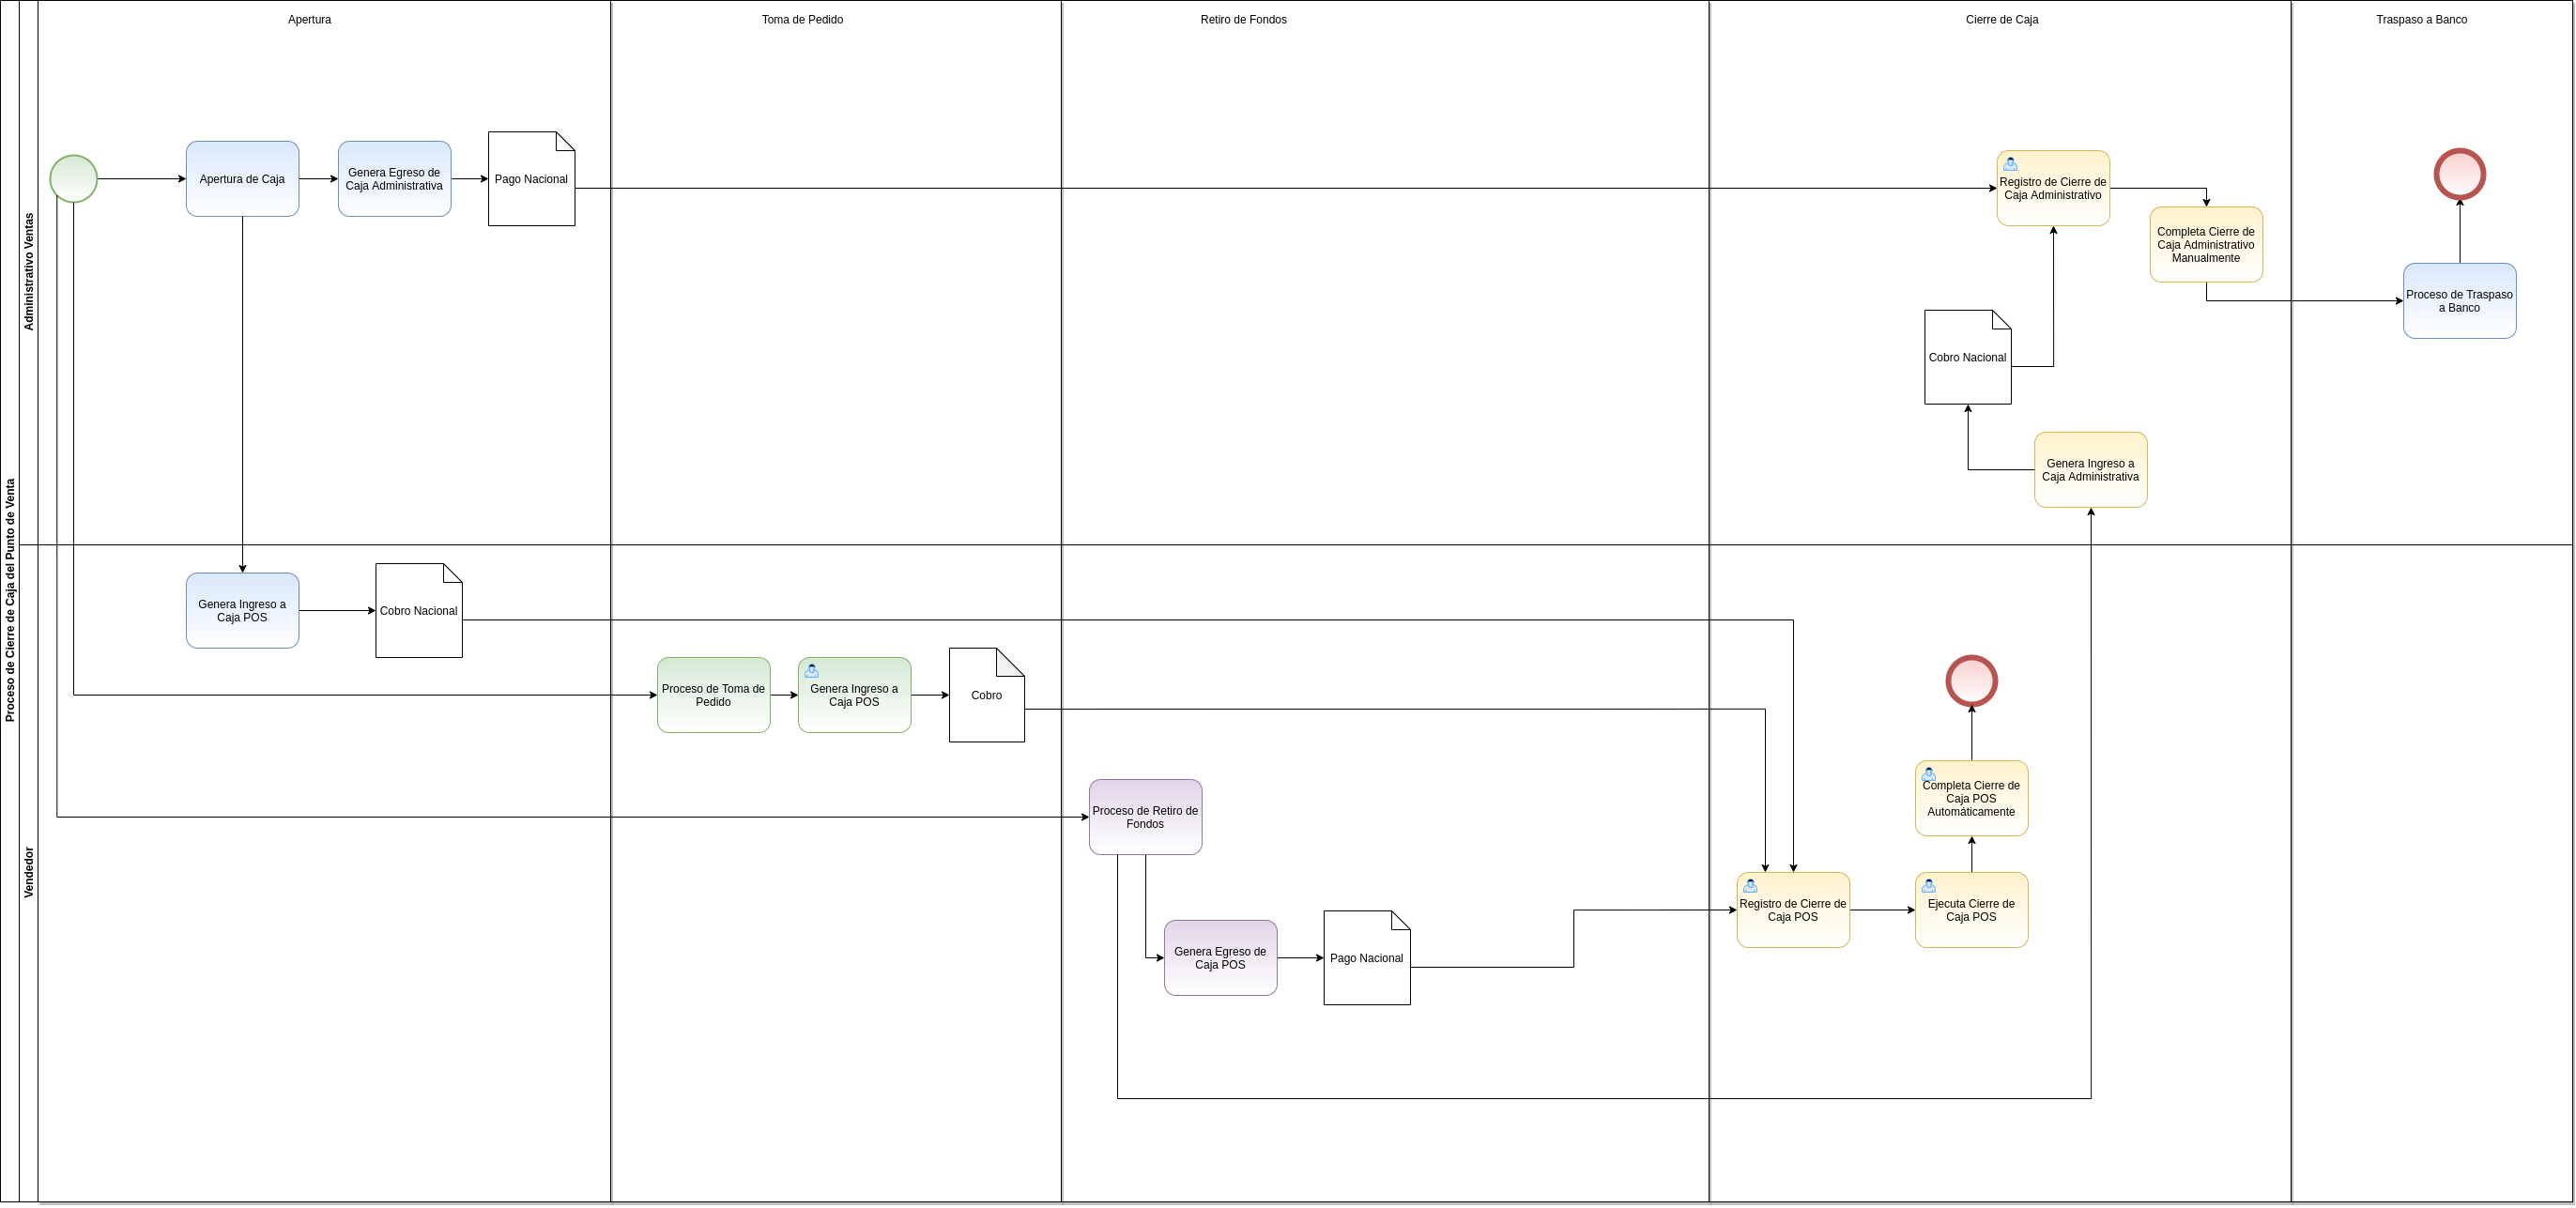Viewport: 2576px width, 1208px height.
Task: Select the end event above Completa Cierre de Caja POS
Action: pyautogui.click(x=1972, y=682)
